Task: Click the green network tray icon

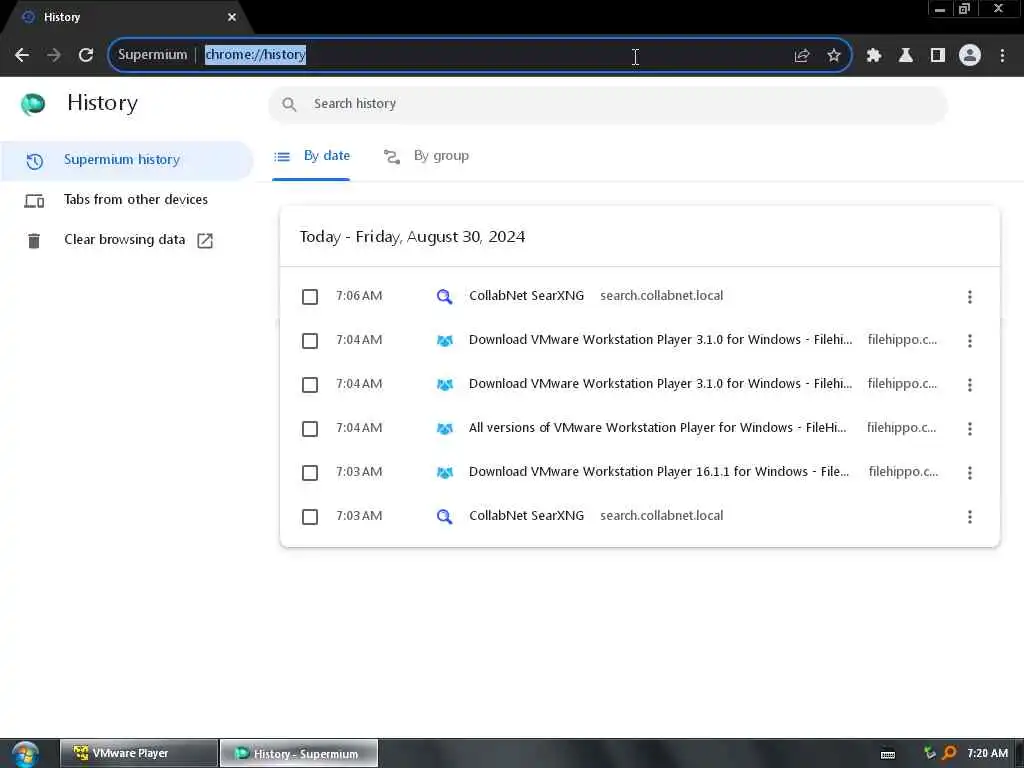Action: pos(929,754)
